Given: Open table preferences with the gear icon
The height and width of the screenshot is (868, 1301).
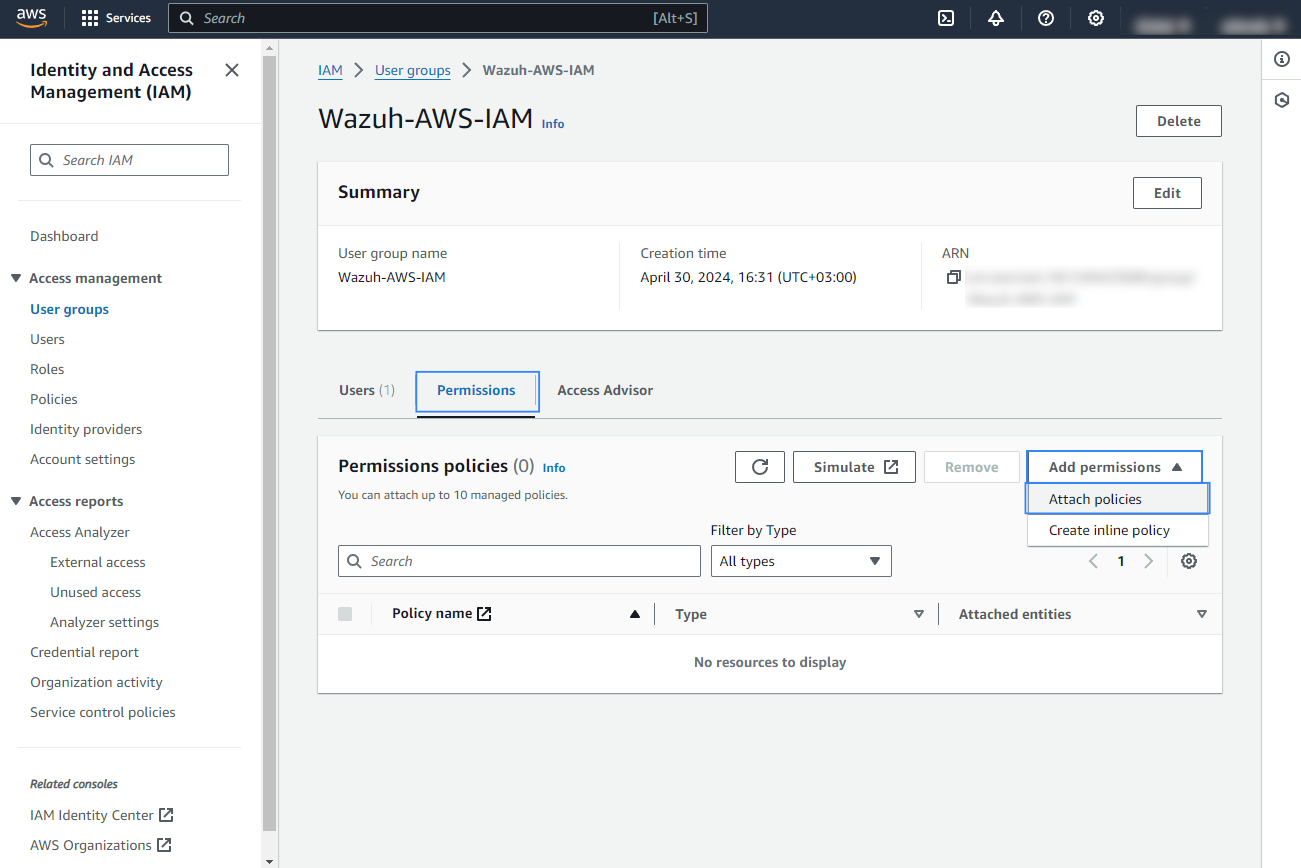Looking at the screenshot, I should [x=1188, y=561].
